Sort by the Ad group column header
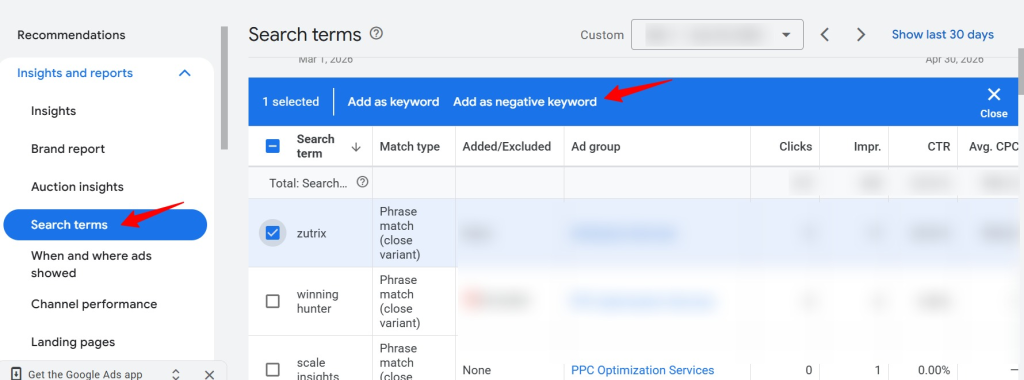Viewport: 1024px width, 380px height. [x=596, y=147]
